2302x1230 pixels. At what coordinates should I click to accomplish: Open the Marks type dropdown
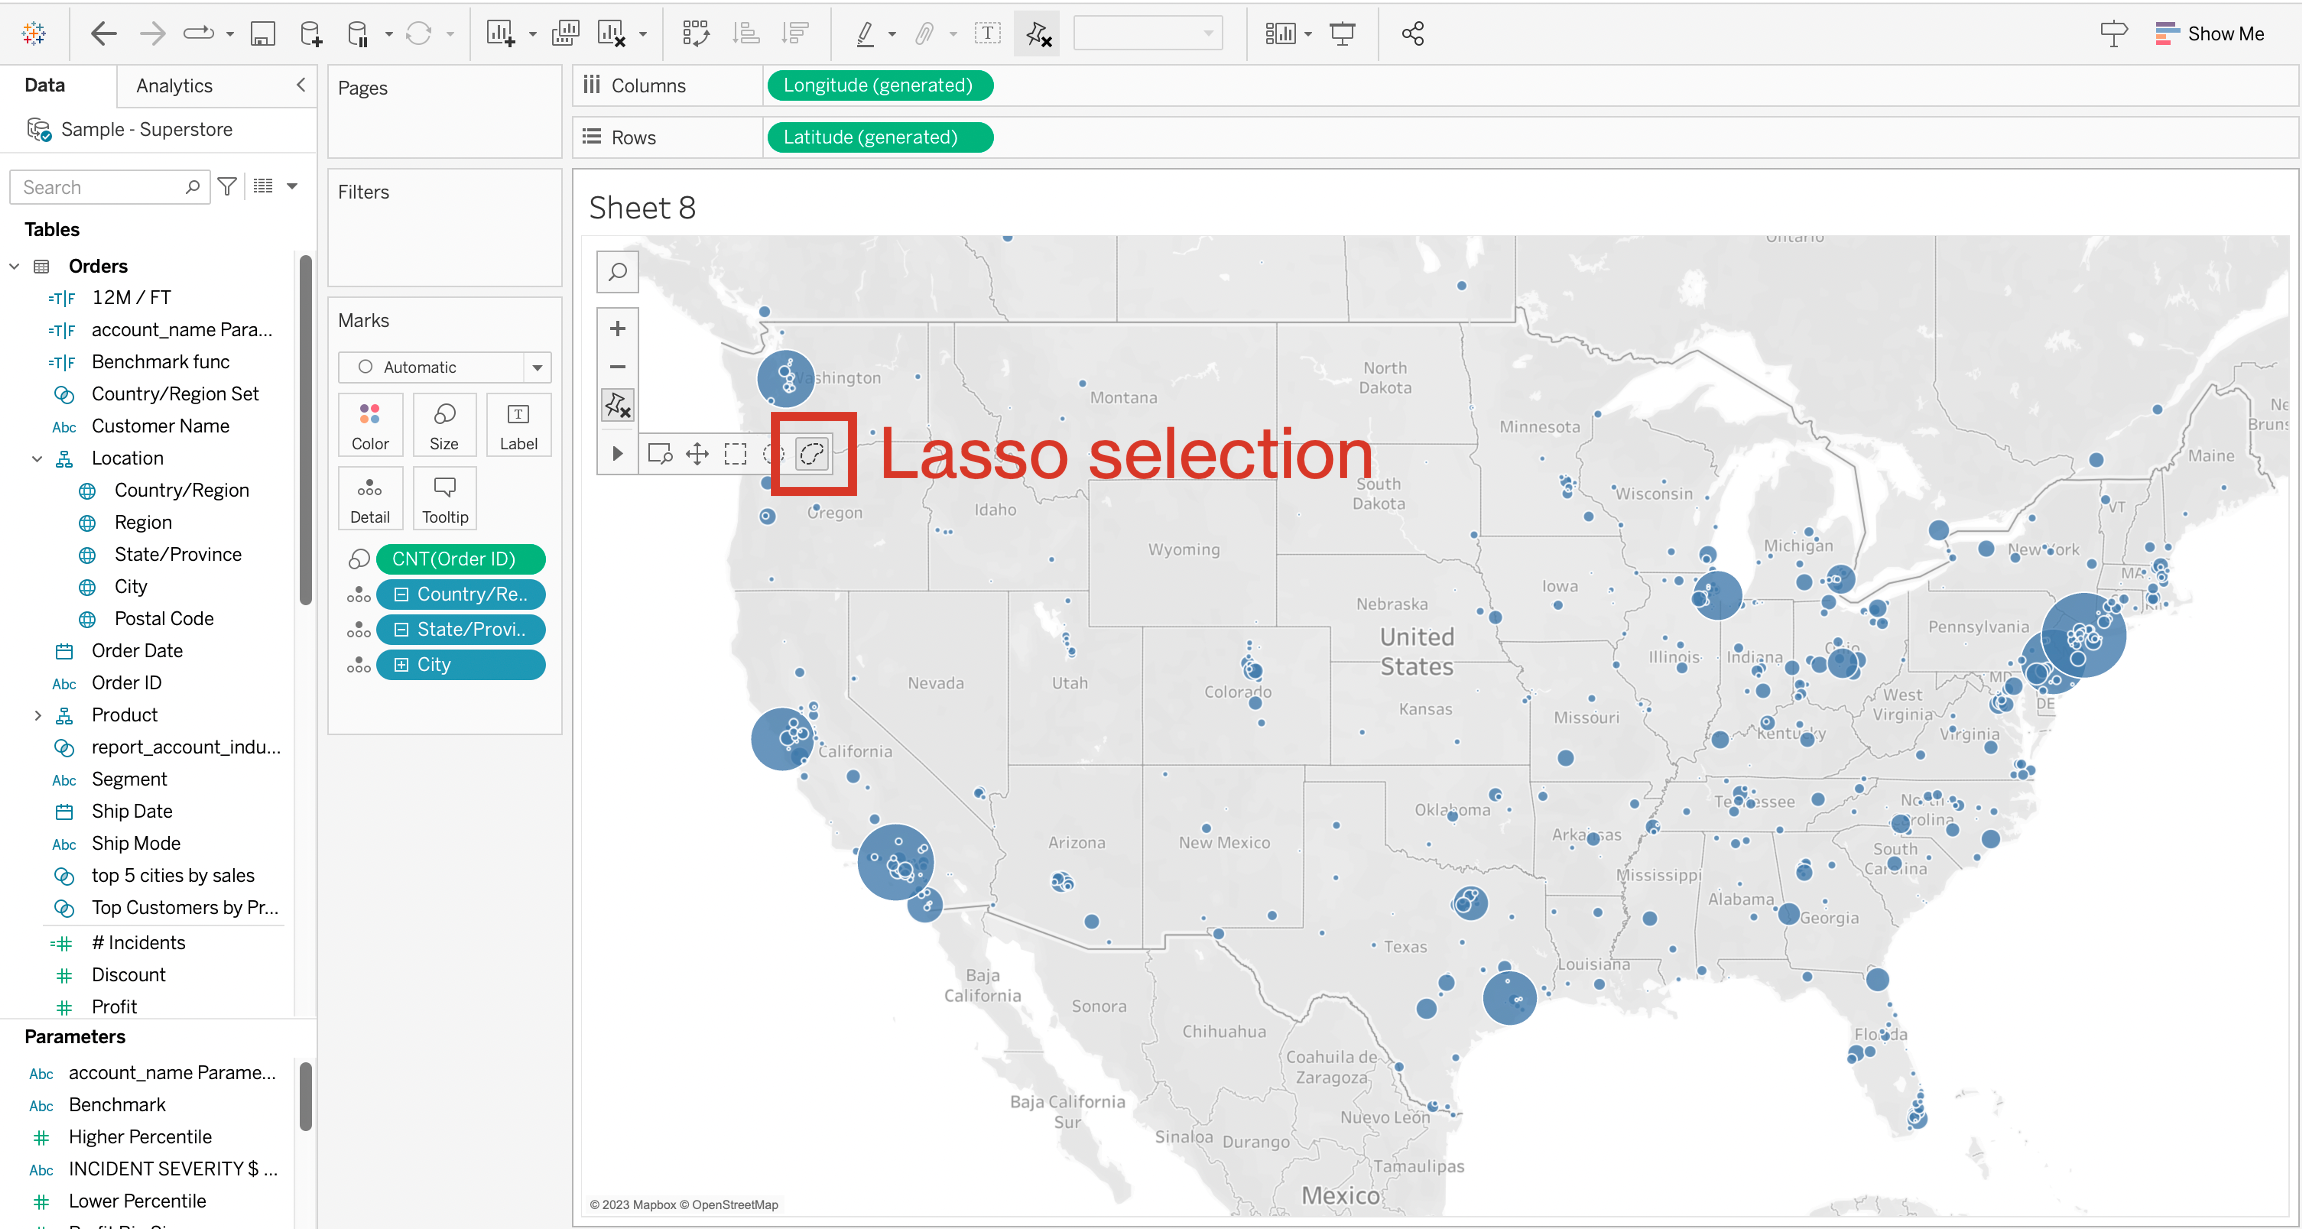pyautogui.click(x=445, y=365)
